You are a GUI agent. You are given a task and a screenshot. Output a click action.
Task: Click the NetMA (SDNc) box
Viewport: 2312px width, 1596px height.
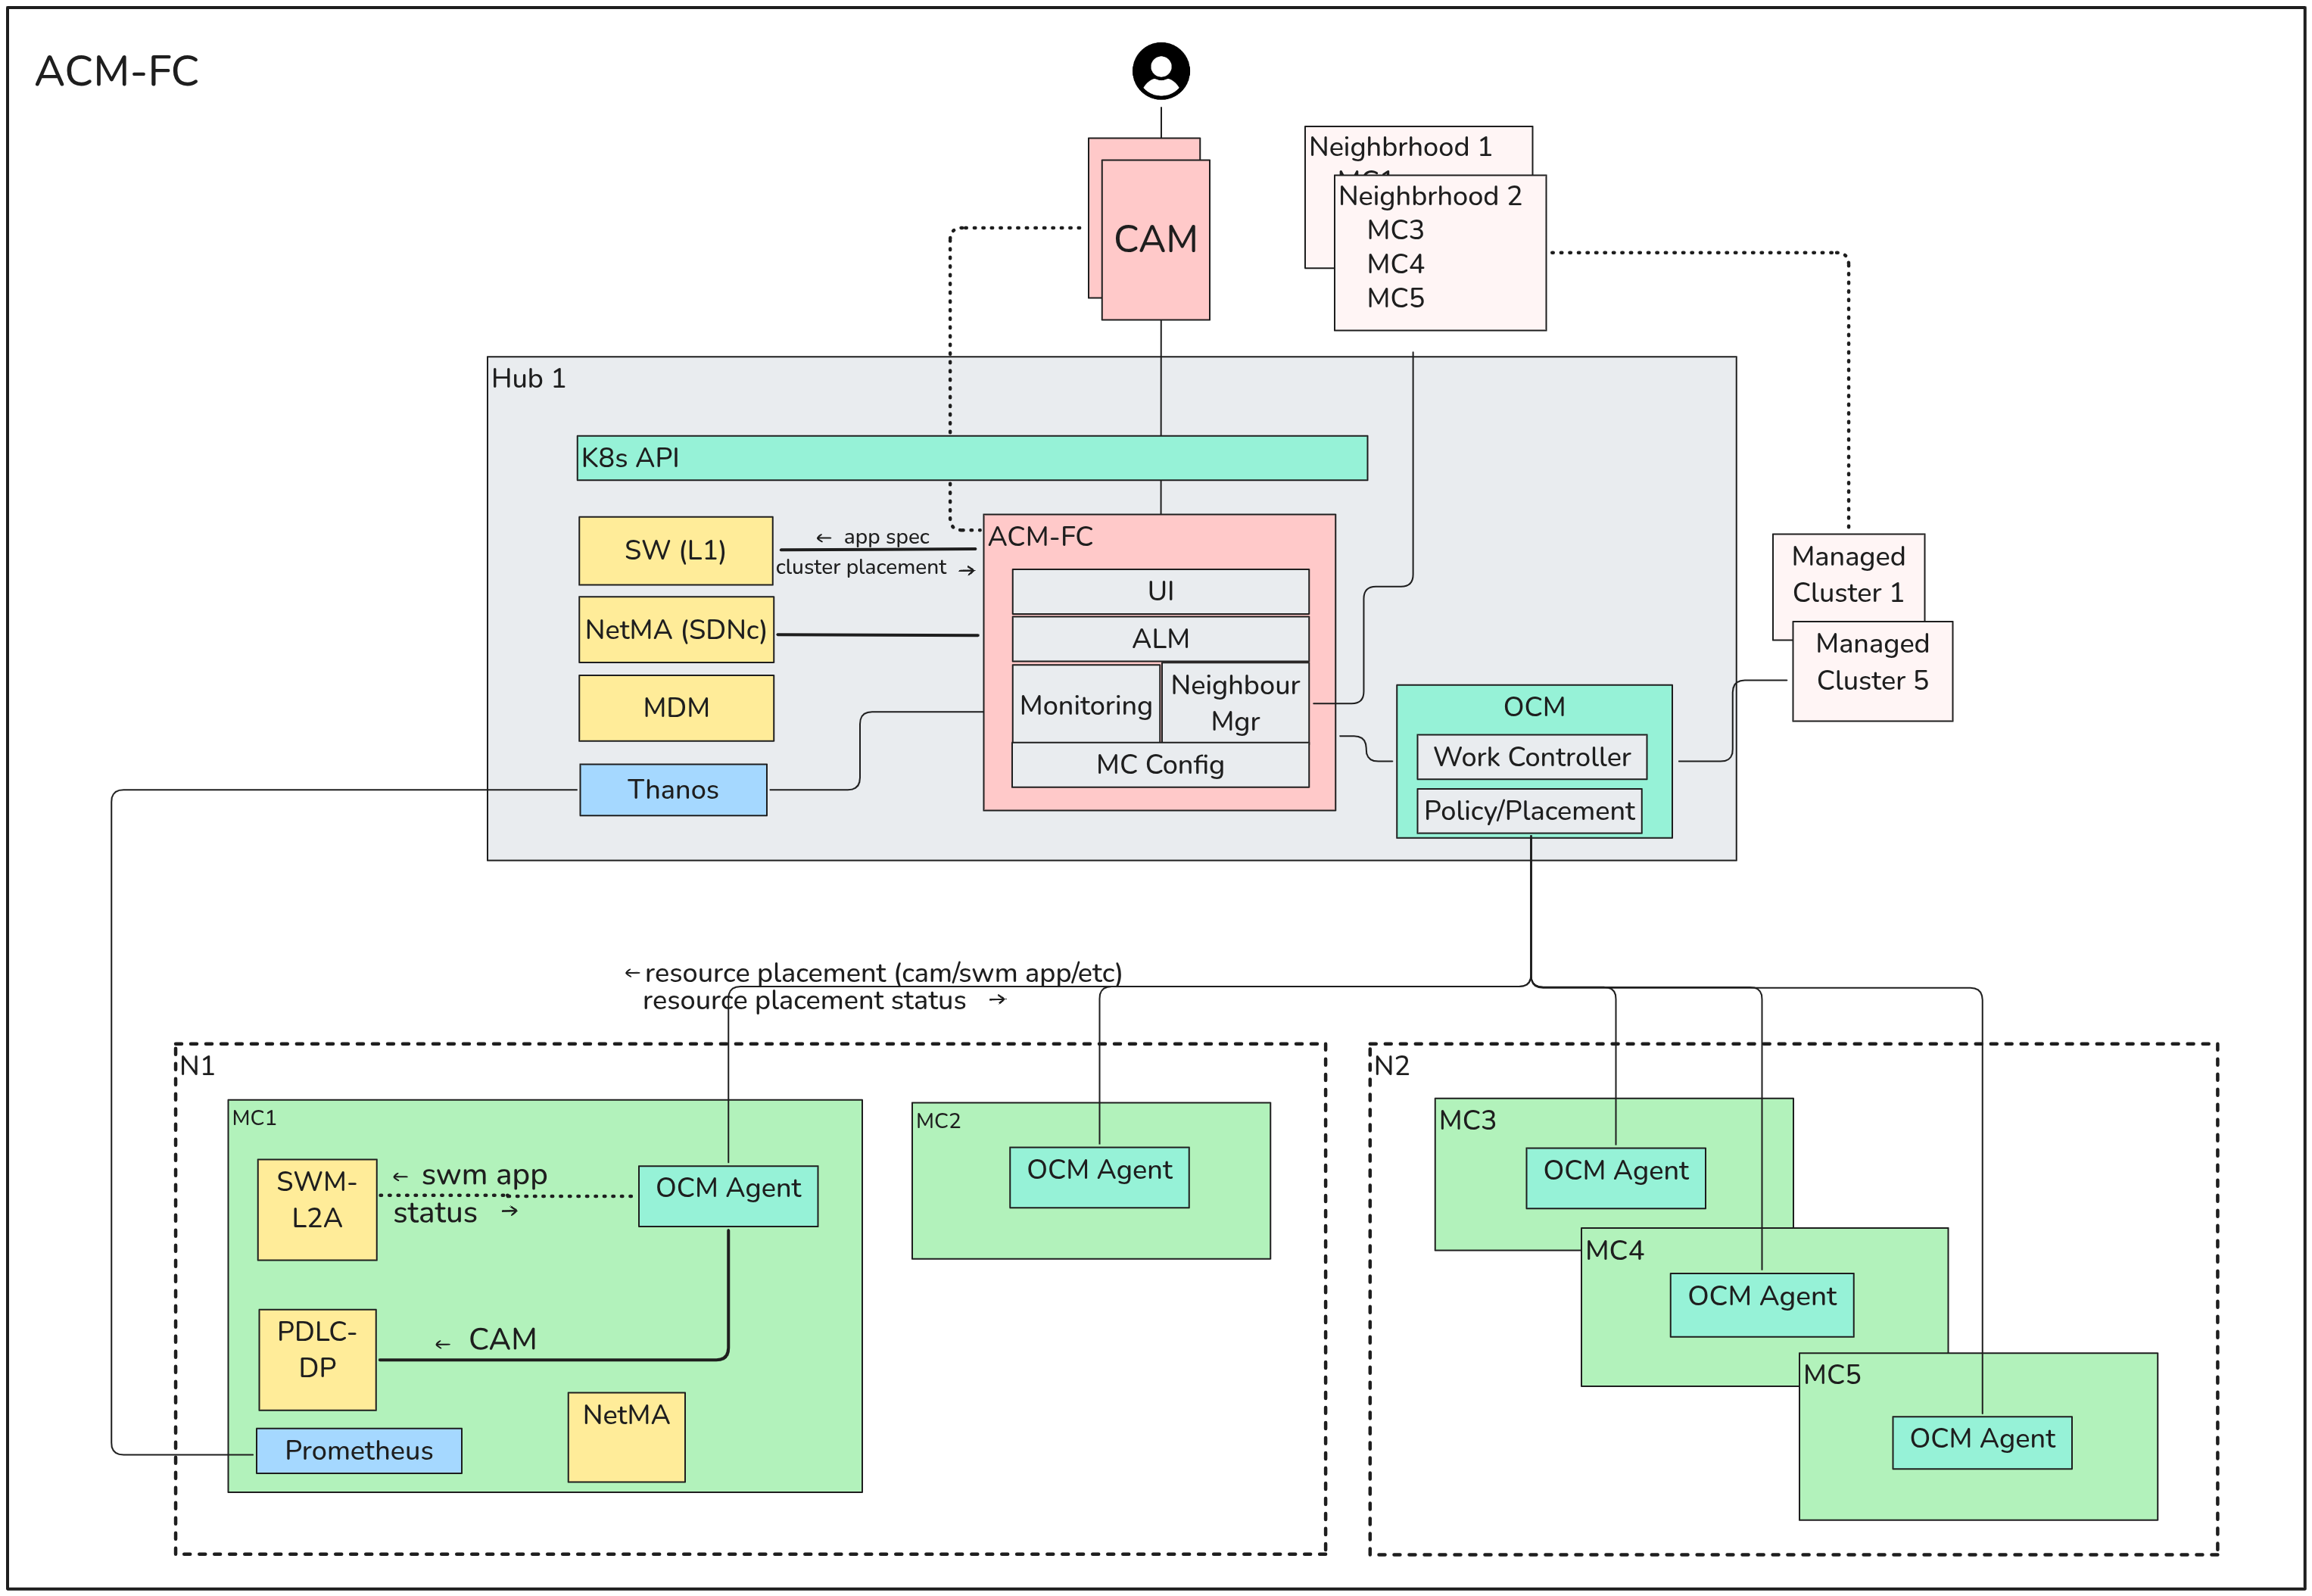[676, 629]
